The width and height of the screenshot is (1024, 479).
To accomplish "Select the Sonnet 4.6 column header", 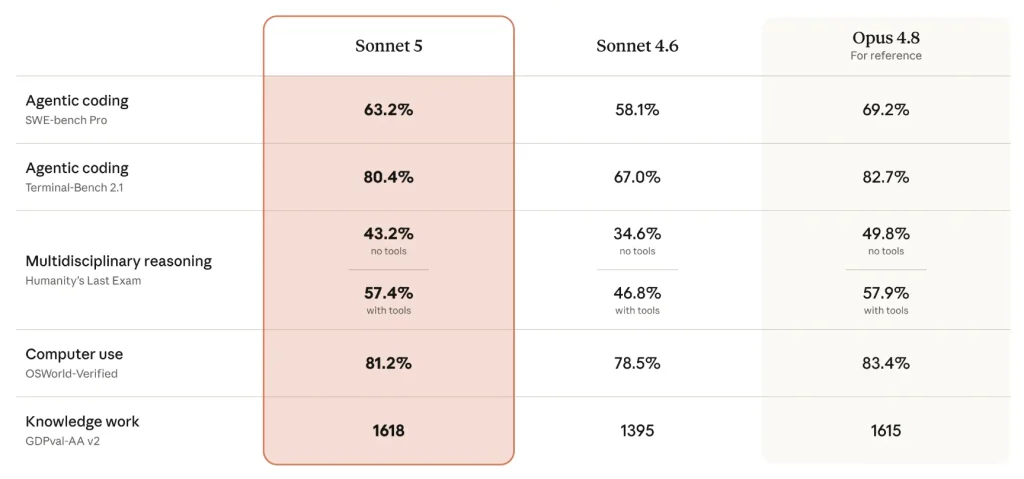I will tap(637, 46).
